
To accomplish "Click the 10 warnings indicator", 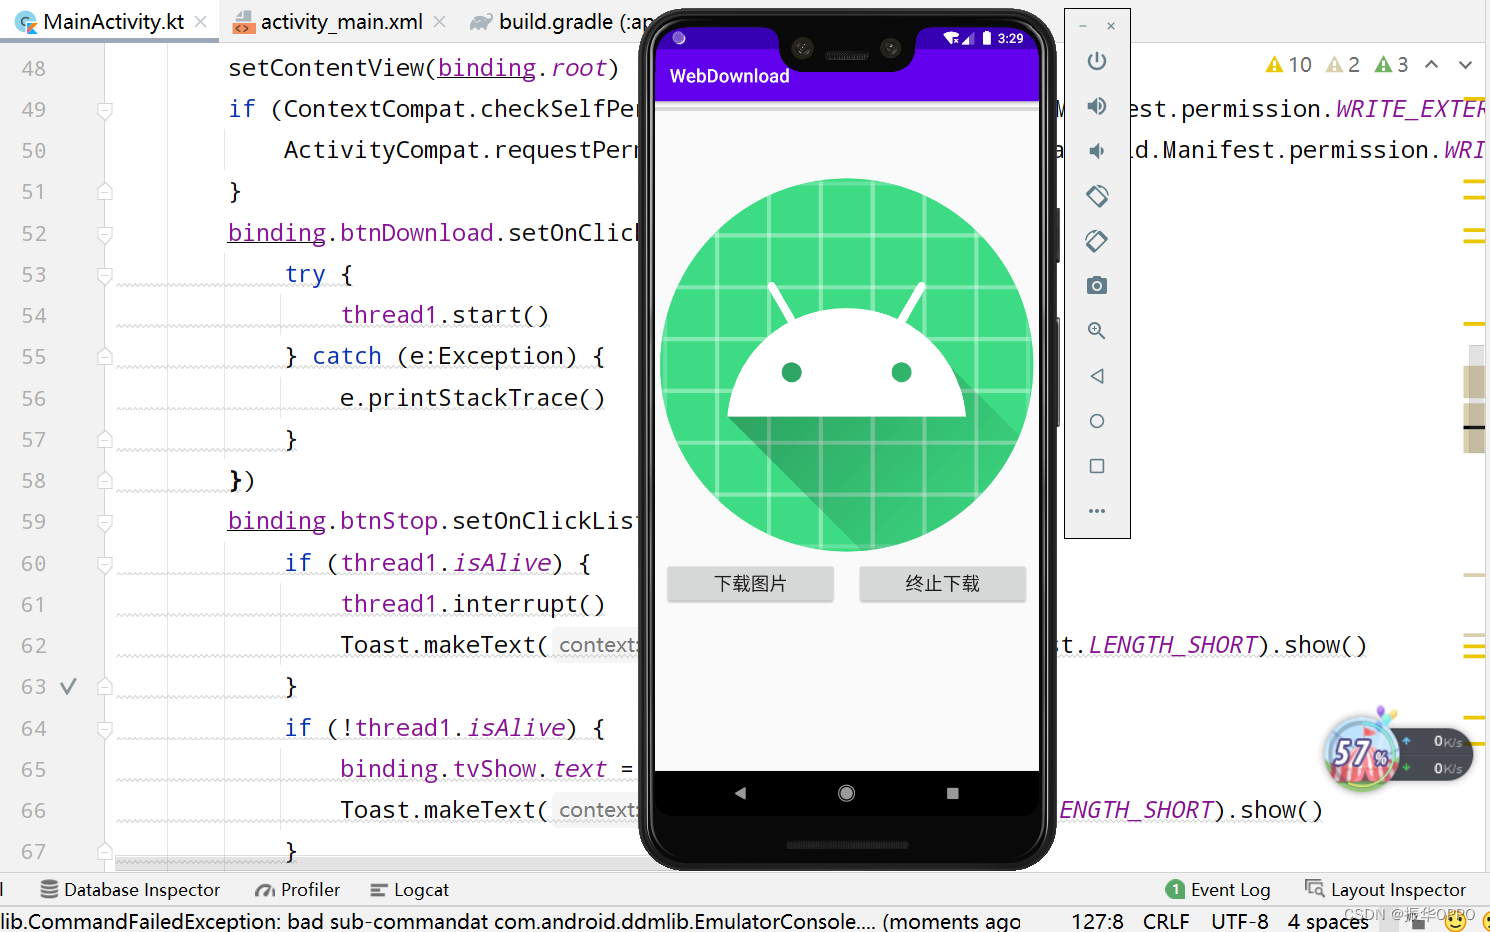I will coord(1288,65).
